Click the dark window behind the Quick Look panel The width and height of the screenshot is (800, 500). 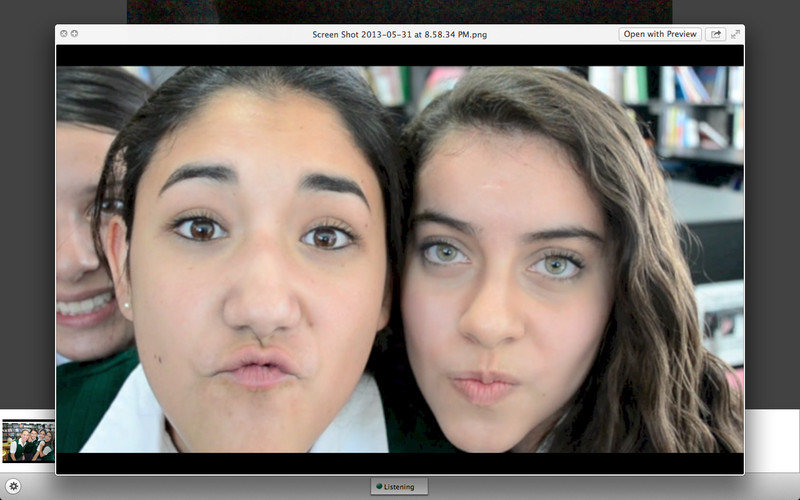(x=399, y=11)
